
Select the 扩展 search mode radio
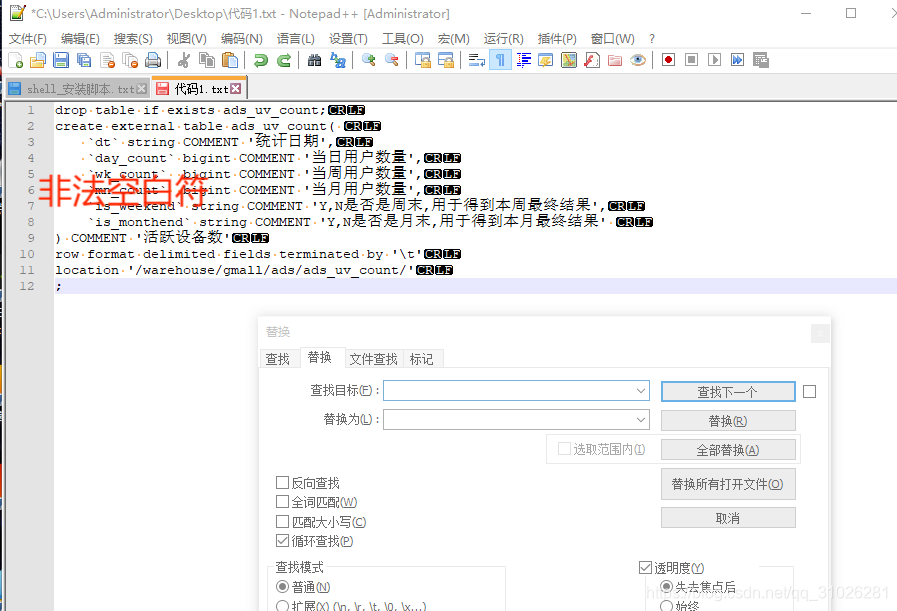284,605
